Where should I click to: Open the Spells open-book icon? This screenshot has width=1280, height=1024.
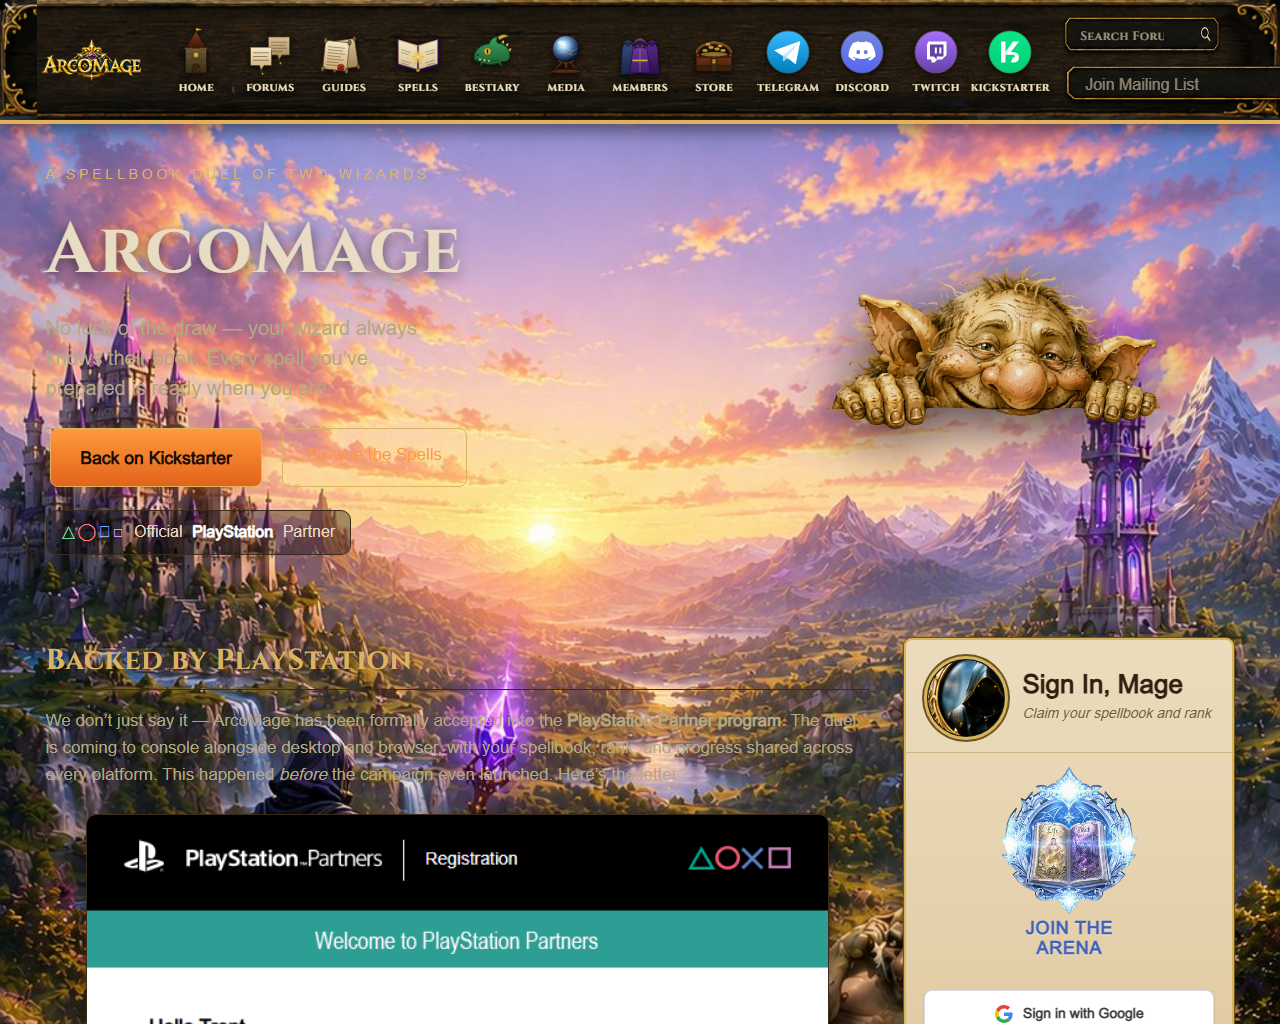point(418,55)
